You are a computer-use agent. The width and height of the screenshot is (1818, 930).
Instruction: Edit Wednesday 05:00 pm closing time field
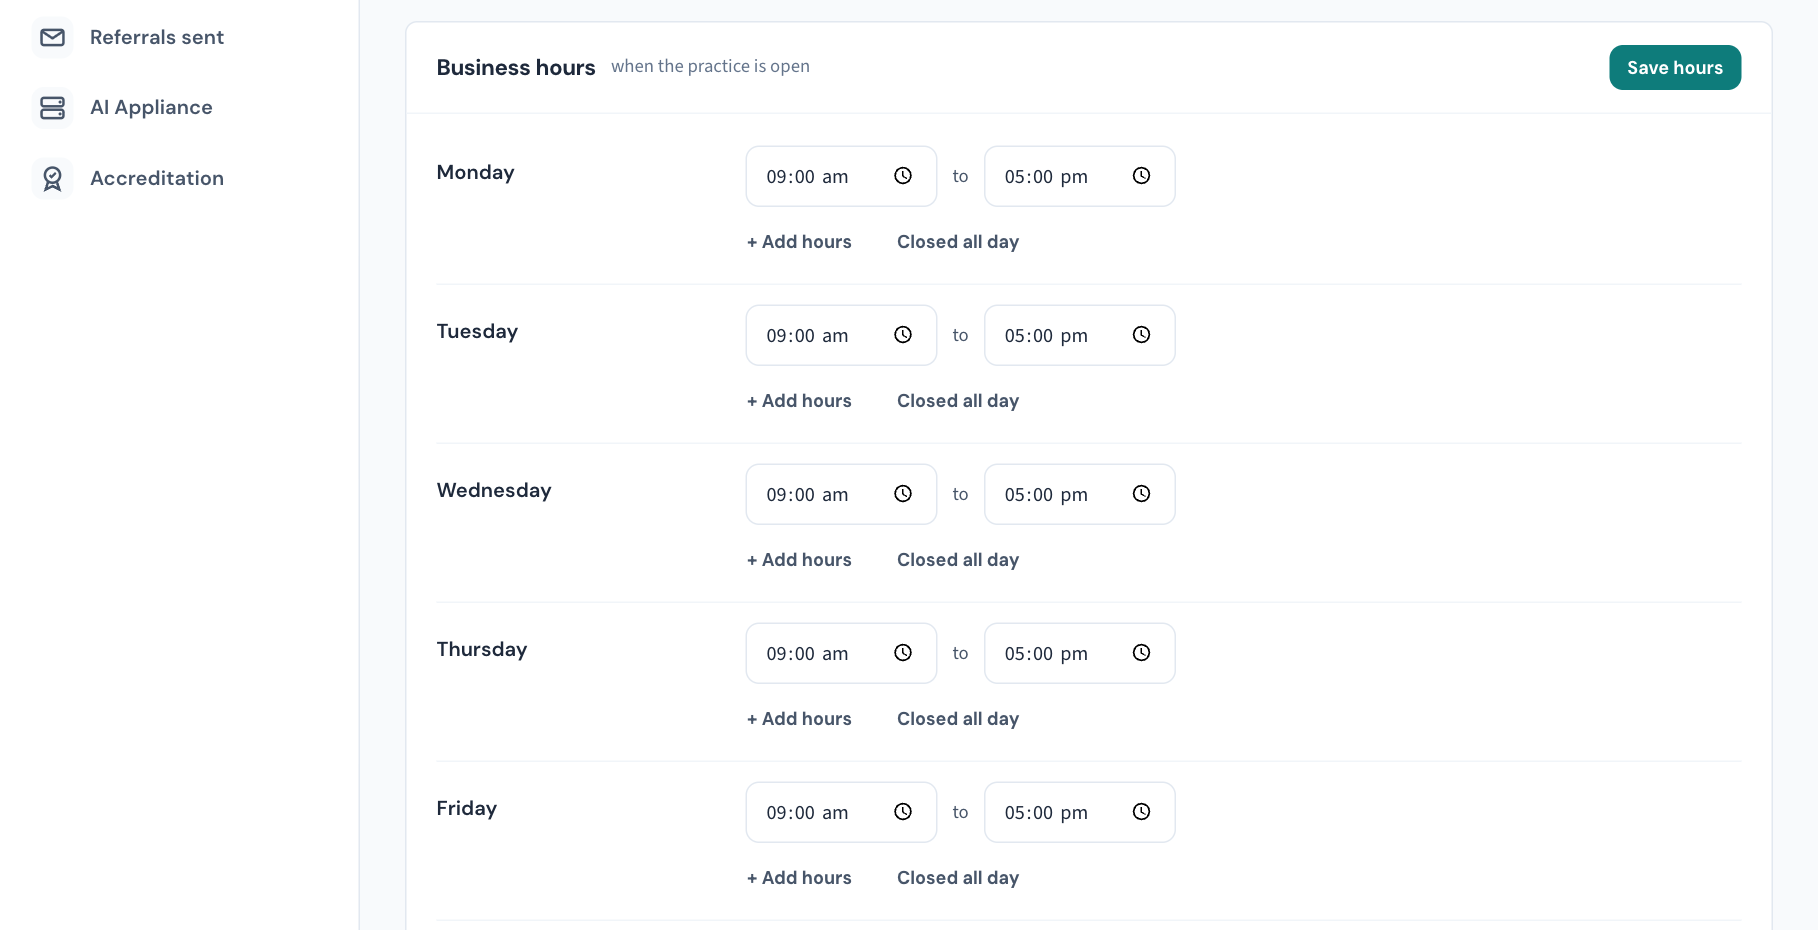pyautogui.click(x=1079, y=494)
